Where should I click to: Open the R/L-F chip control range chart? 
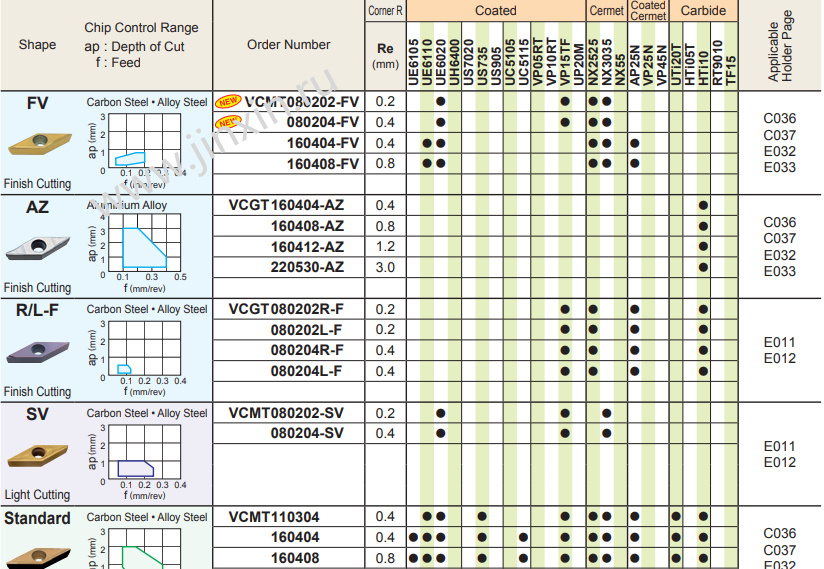click(x=143, y=351)
